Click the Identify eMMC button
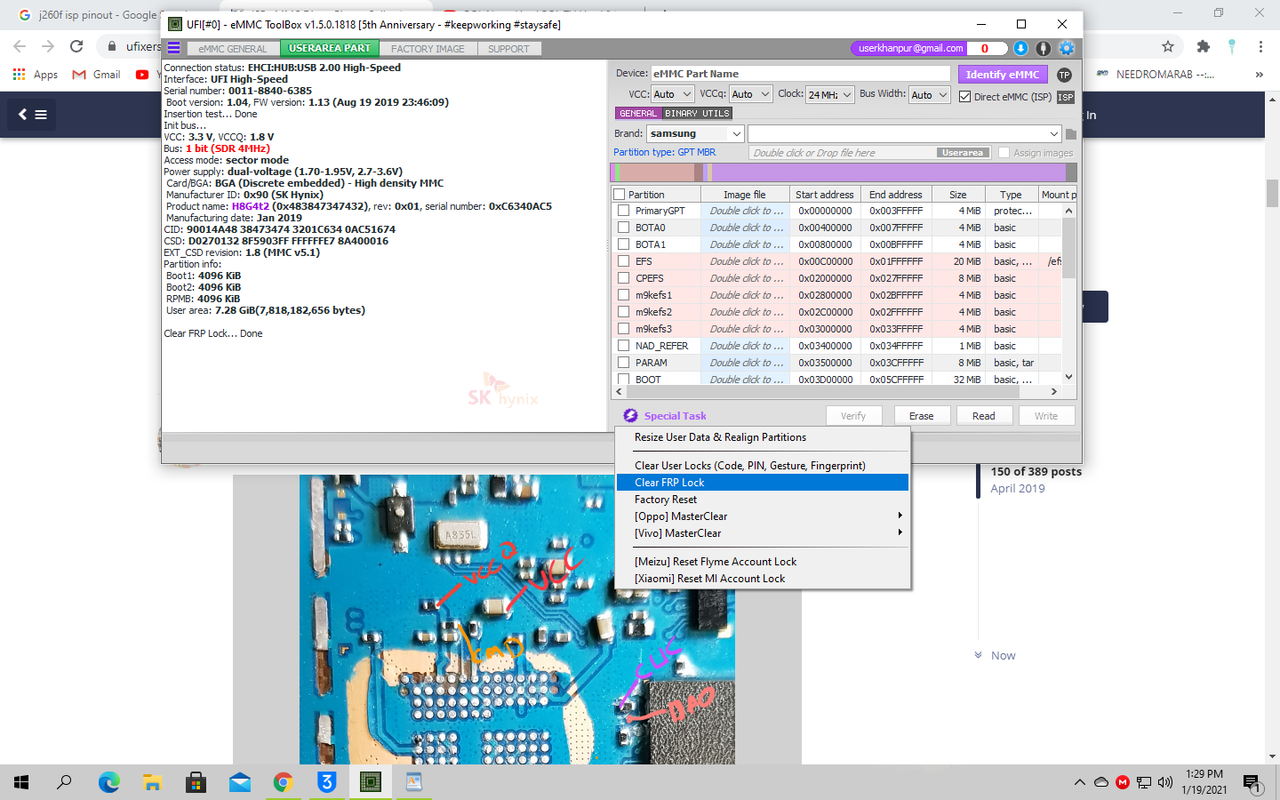 (x=1003, y=75)
